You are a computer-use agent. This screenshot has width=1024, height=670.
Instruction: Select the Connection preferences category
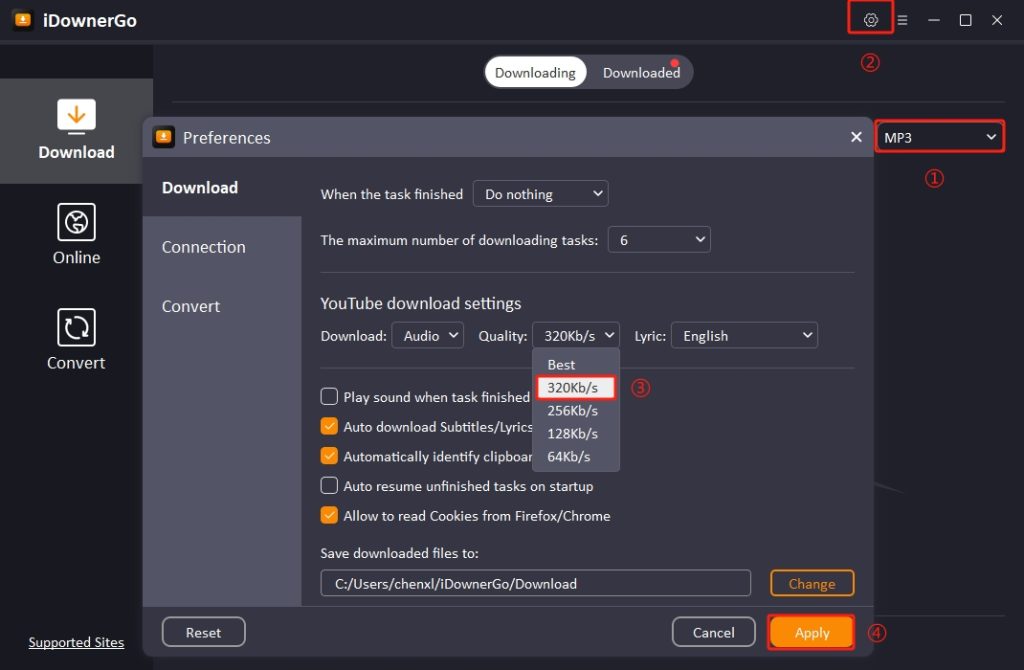pos(222,247)
